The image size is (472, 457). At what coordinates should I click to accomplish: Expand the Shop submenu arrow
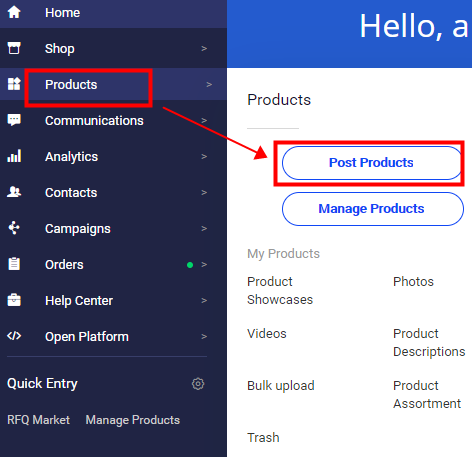204,49
